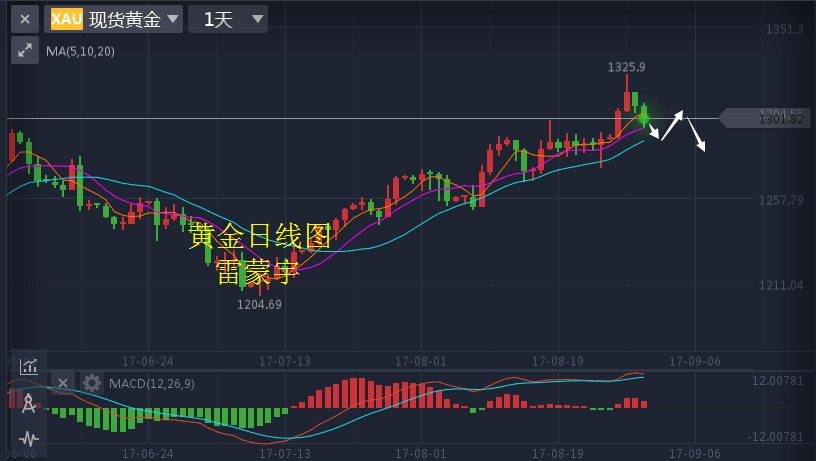Click the MA(5,10,20) indicator label
The width and height of the screenshot is (816, 461).
pos(80,51)
